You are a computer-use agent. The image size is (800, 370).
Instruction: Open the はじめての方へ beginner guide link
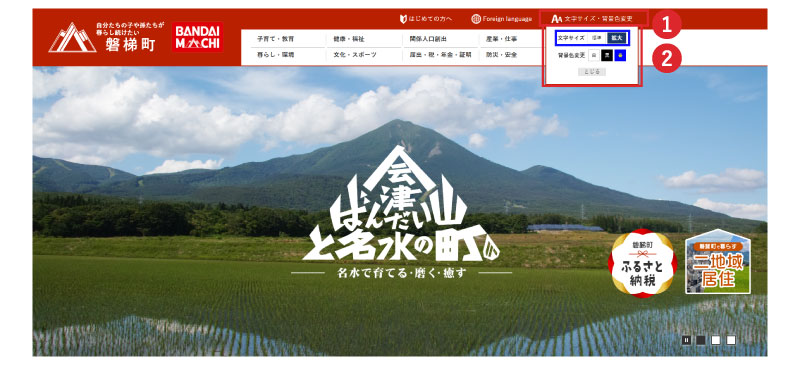point(426,19)
